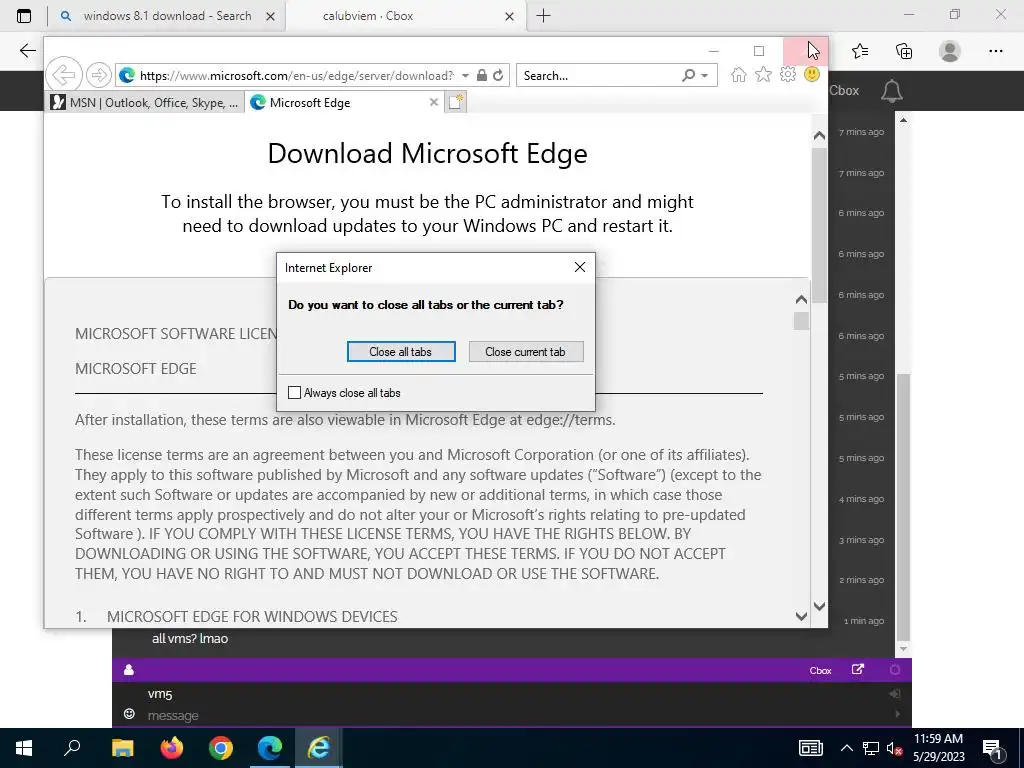The image size is (1024, 768).
Task: Click the Cbox notification bell icon
Action: [891, 91]
